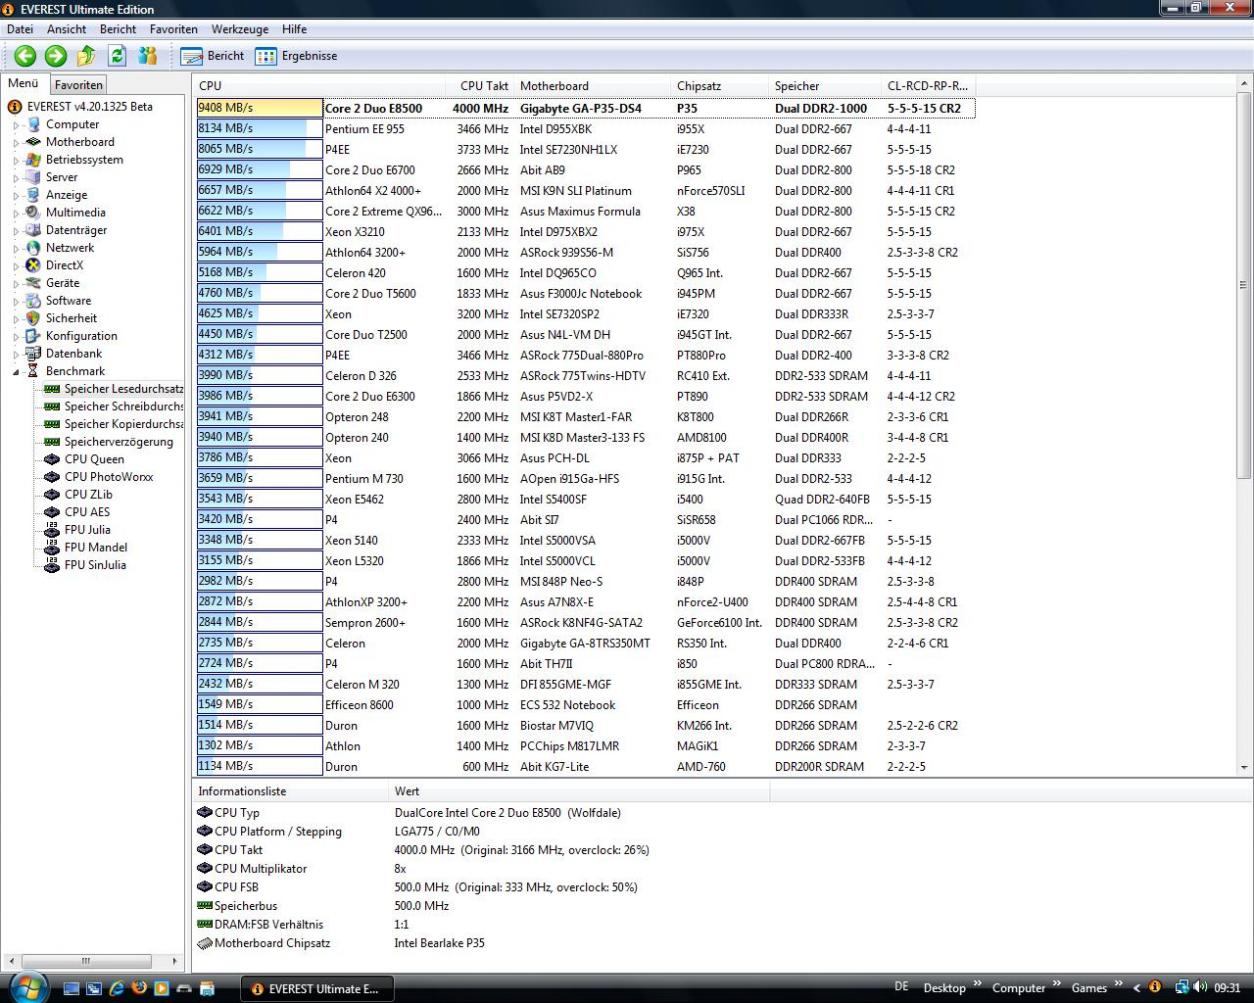Open the Bericht toolbar button
Image resolution: width=1254 pixels, height=1003 pixels.
pyautogui.click(x=214, y=57)
